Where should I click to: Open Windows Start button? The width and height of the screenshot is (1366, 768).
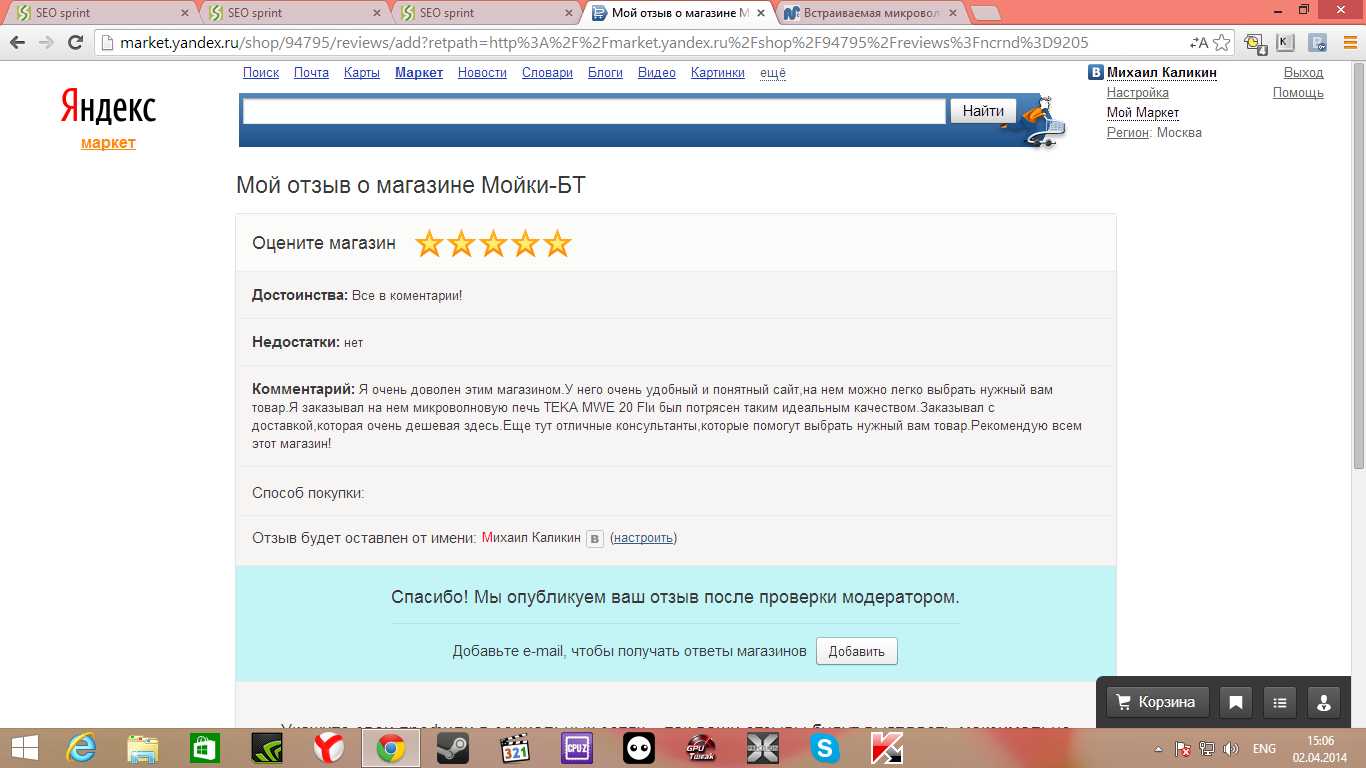click(24, 748)
